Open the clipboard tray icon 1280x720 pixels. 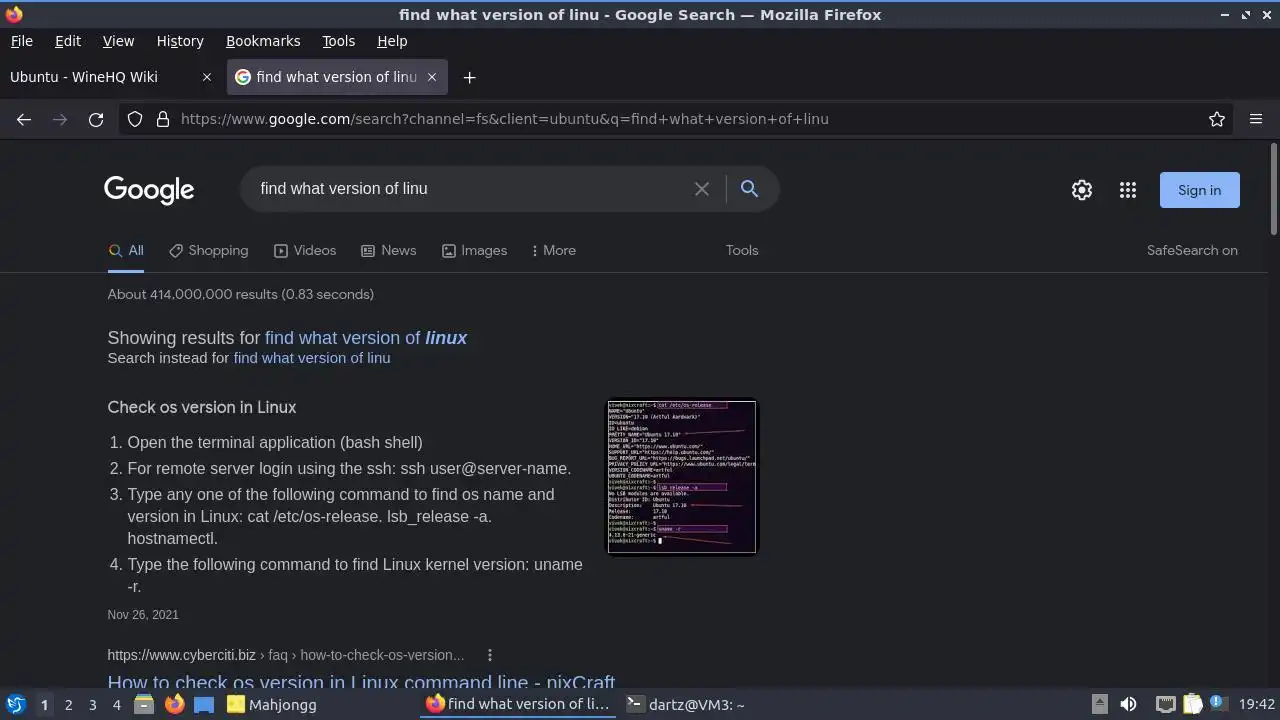click(1191, 704)
